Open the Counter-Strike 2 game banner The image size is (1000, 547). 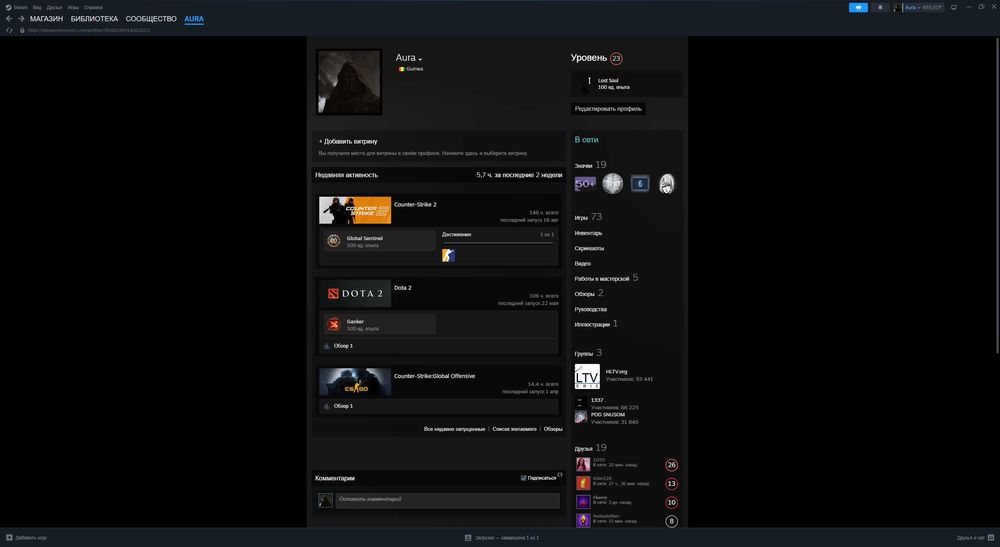355,210
